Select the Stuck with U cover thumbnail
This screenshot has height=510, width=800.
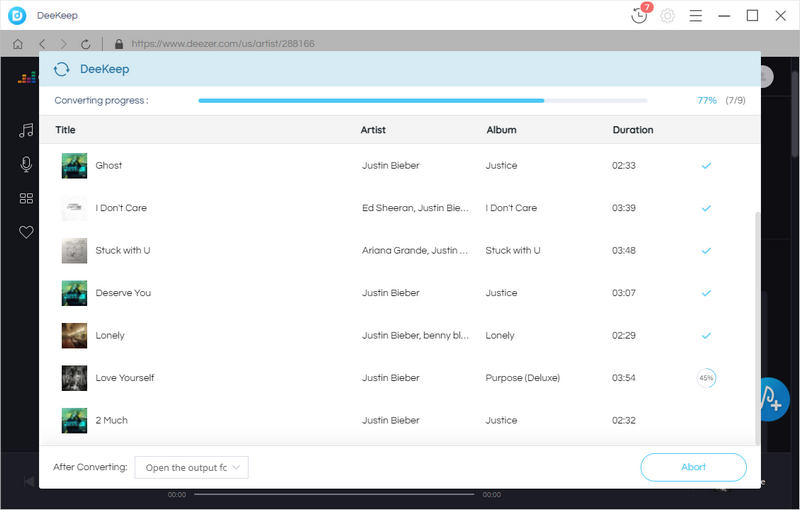click(x=74, y=250)
